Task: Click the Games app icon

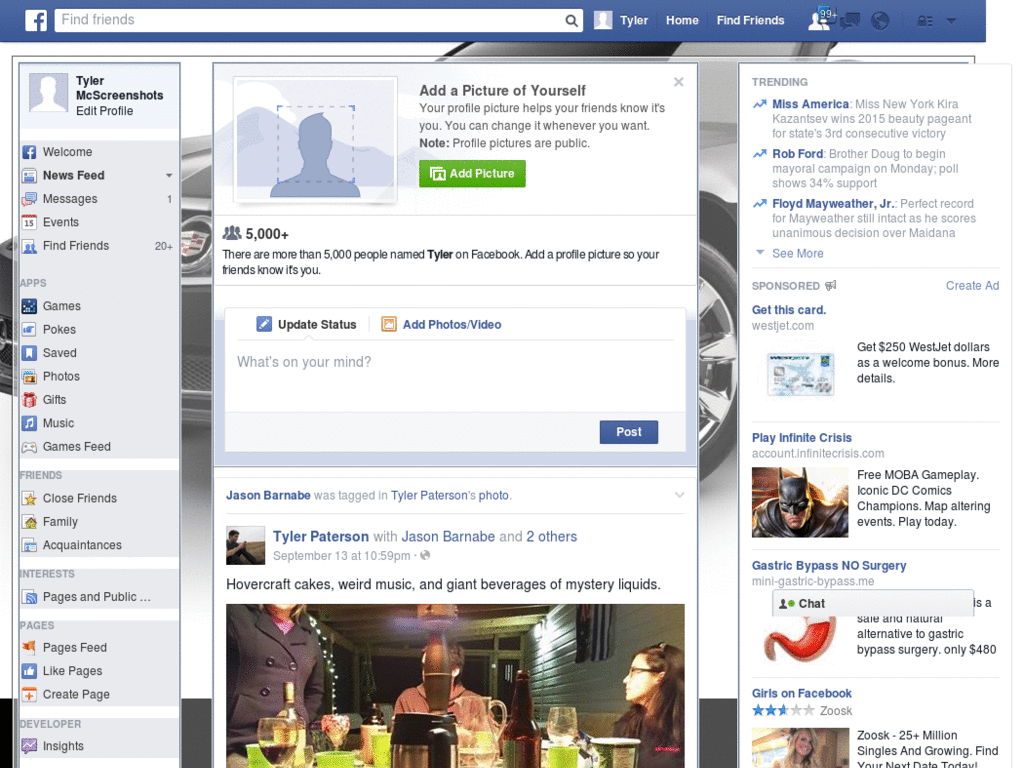Action: [29, 306]
